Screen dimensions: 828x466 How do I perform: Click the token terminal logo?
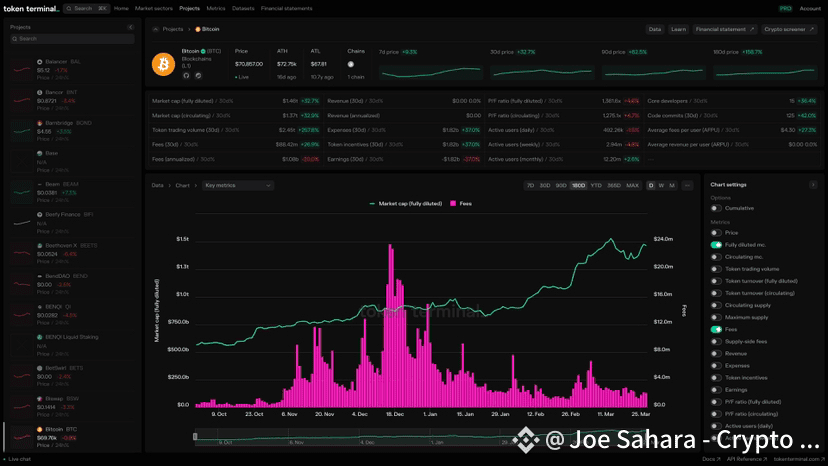[x=31, y=8]
